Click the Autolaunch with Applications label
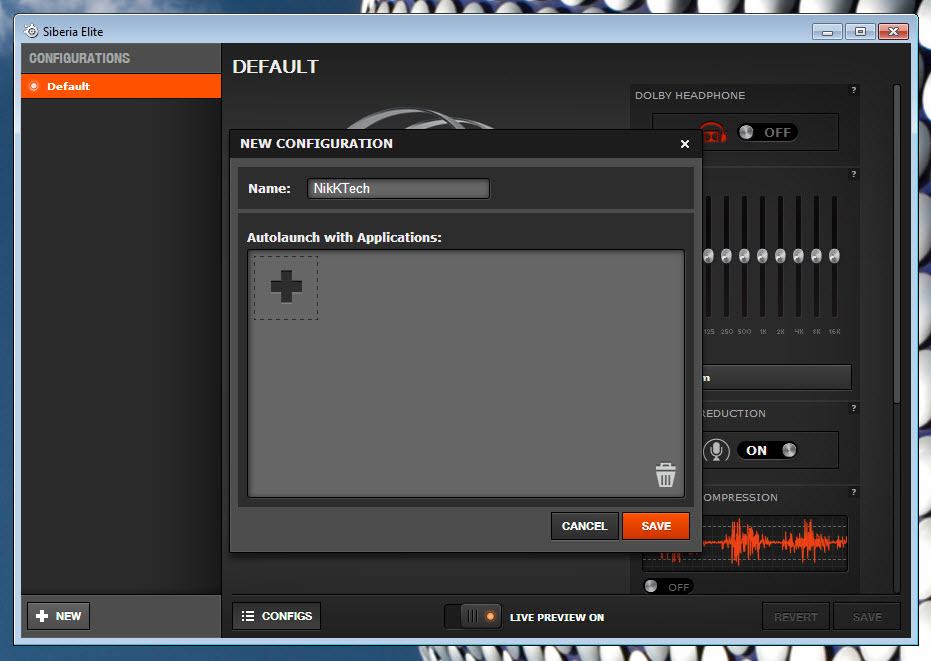Screen dimensions: 931x661 point(344,238)
